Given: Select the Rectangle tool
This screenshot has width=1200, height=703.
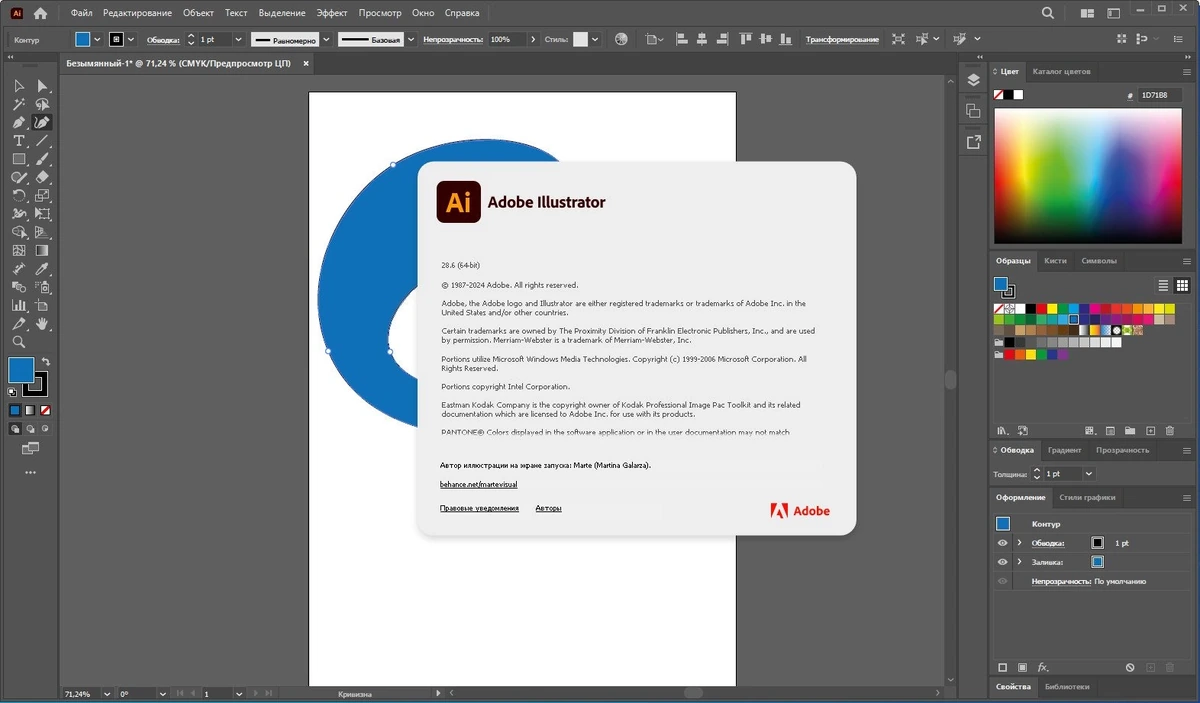Looking at the screenshot, I should pos(19,159).
